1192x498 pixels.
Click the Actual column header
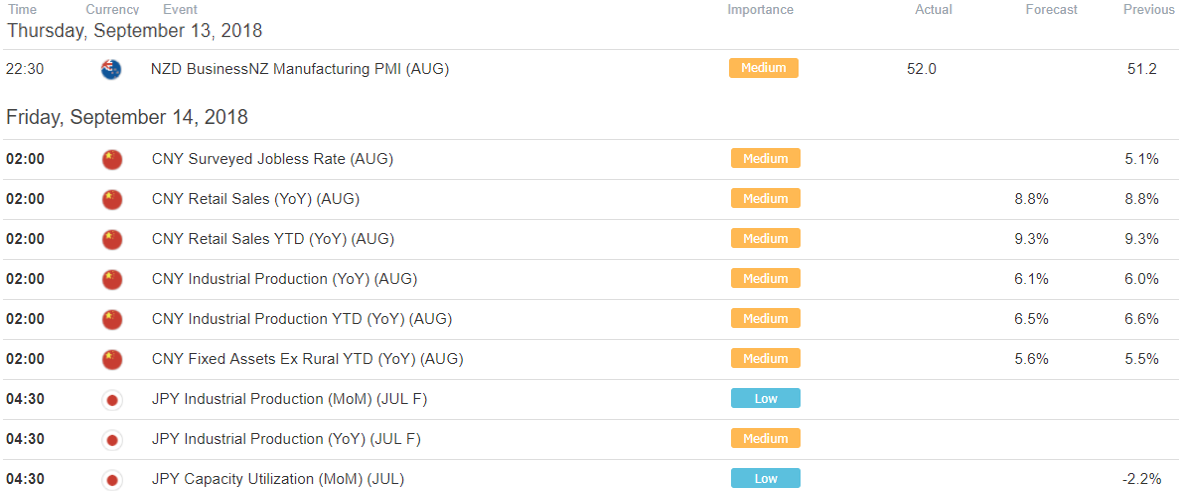point(934,10)
